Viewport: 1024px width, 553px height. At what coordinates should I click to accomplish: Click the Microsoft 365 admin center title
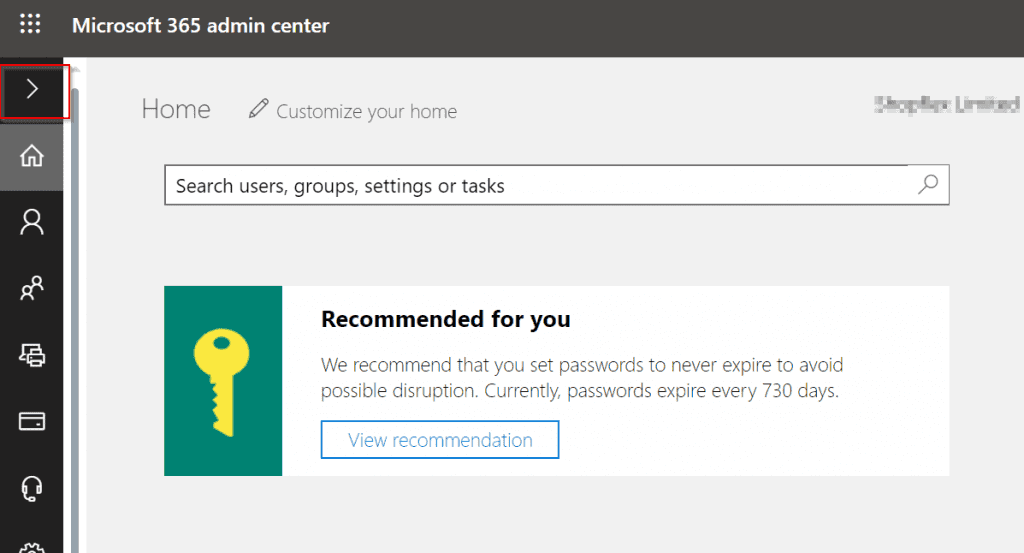coord(200,25)
